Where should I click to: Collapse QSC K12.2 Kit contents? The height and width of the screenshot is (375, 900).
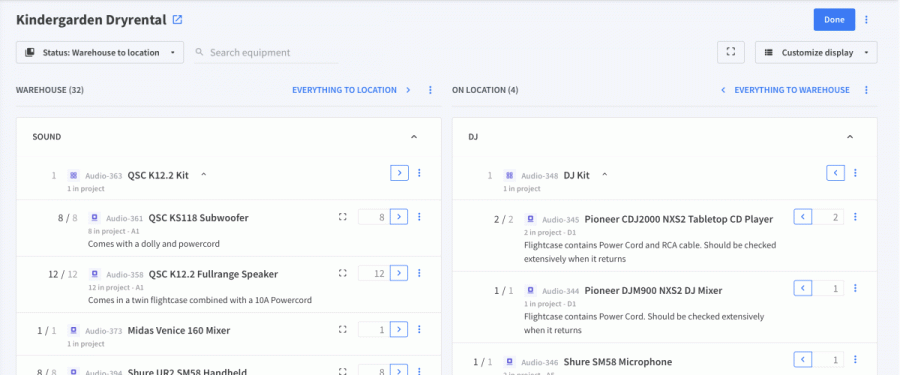(203, 175)
